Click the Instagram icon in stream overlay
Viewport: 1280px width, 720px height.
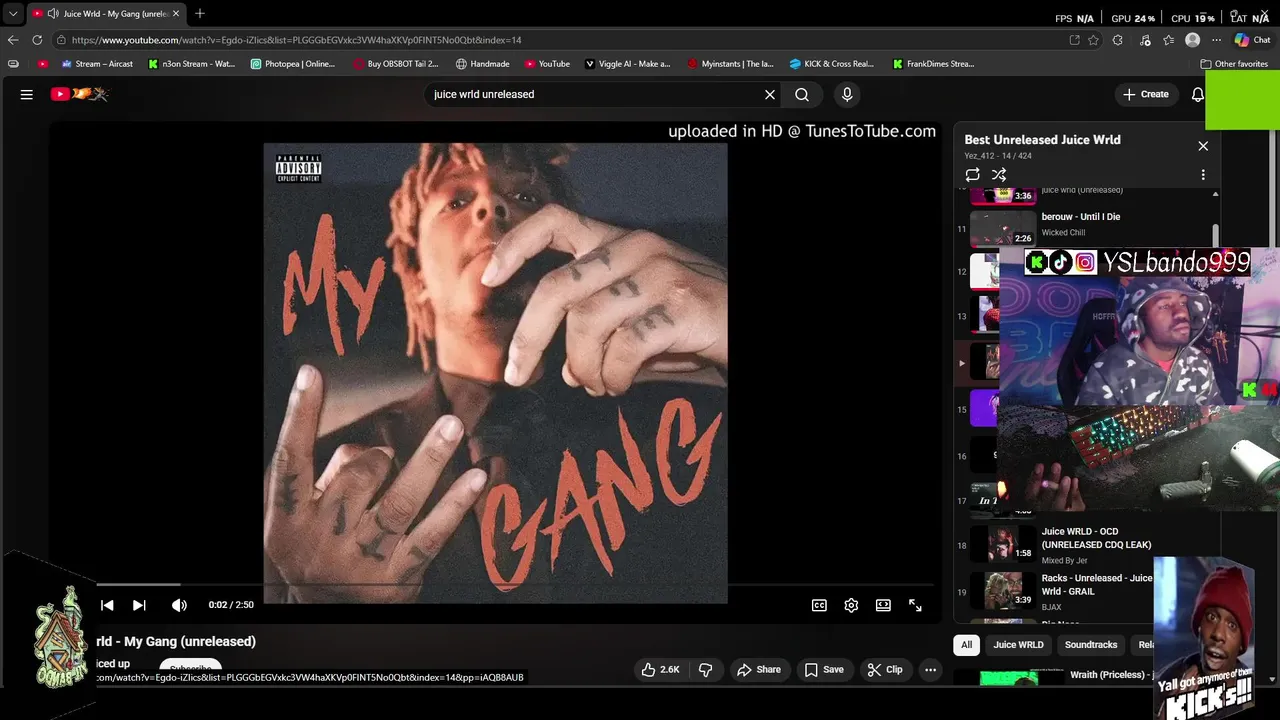(x=1084, y=263)
